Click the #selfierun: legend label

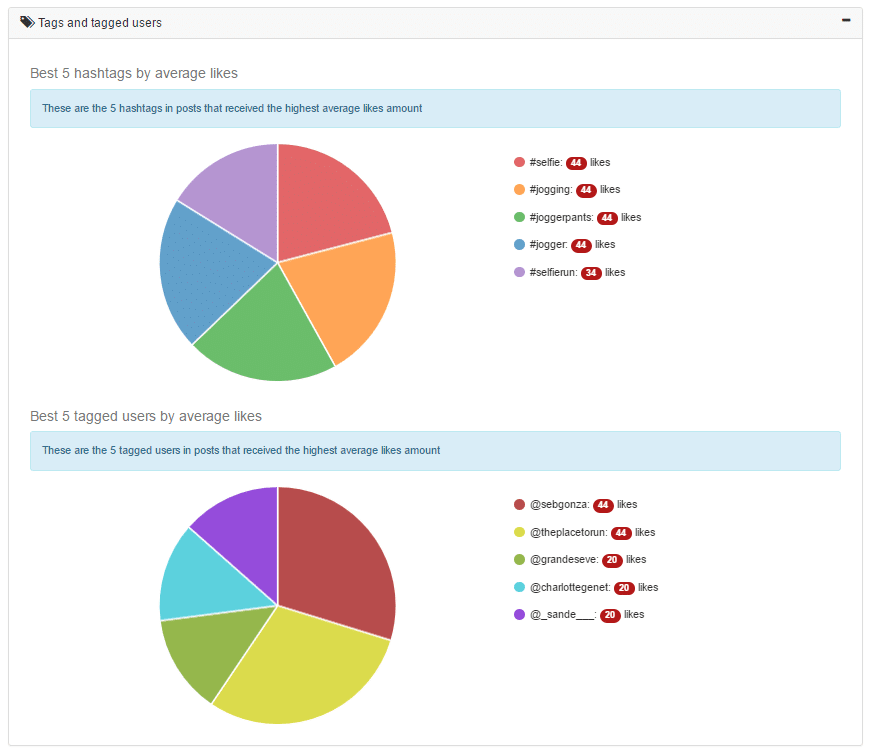click(x=554, y=272)
